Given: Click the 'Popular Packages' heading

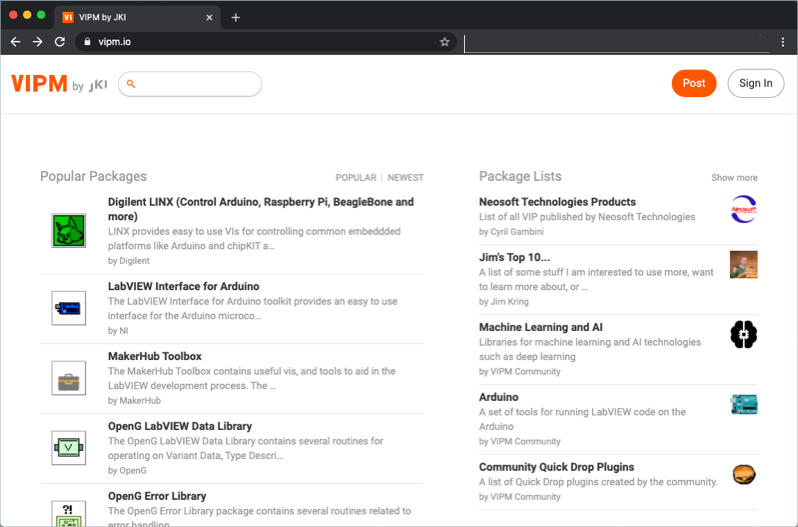Looking at the screenshot, I should coord(93,177).
